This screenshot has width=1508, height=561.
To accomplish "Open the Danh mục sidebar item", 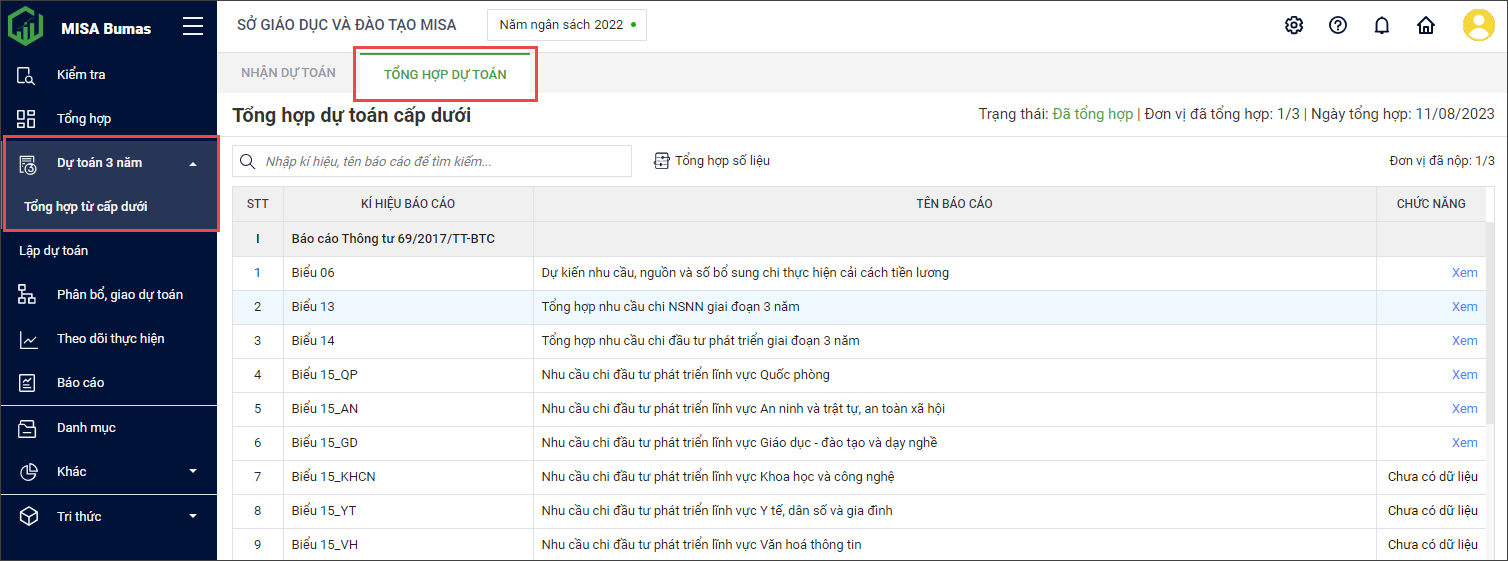I will pos(86,428).
